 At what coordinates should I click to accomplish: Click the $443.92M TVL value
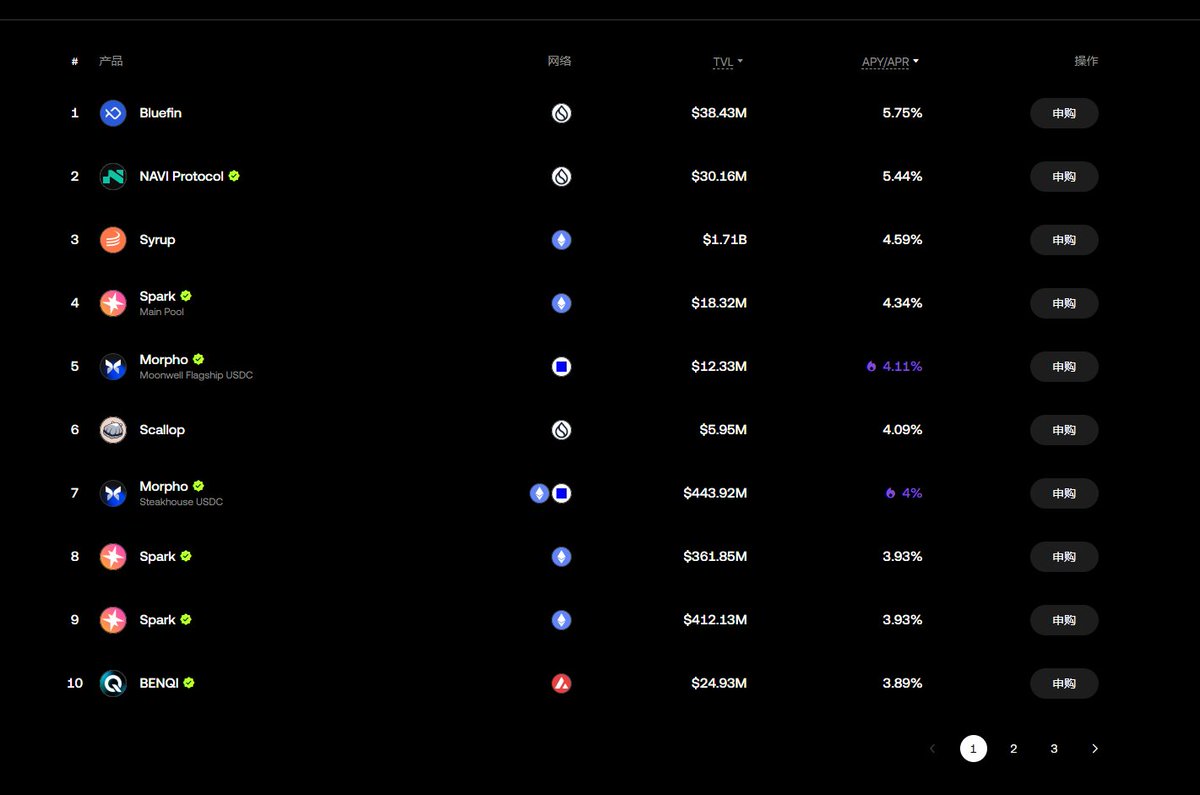[715, 493]
